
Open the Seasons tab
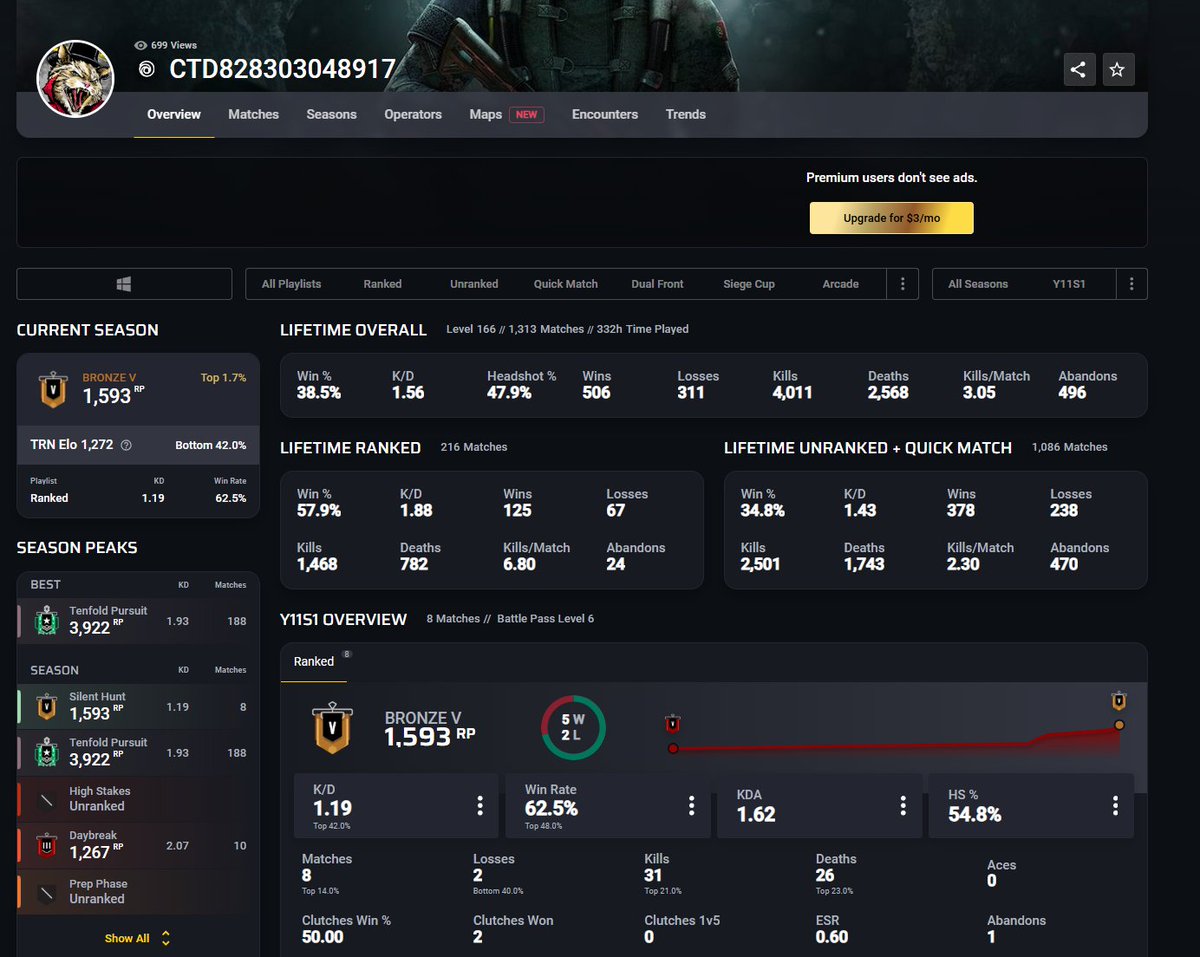pos(331,114)
